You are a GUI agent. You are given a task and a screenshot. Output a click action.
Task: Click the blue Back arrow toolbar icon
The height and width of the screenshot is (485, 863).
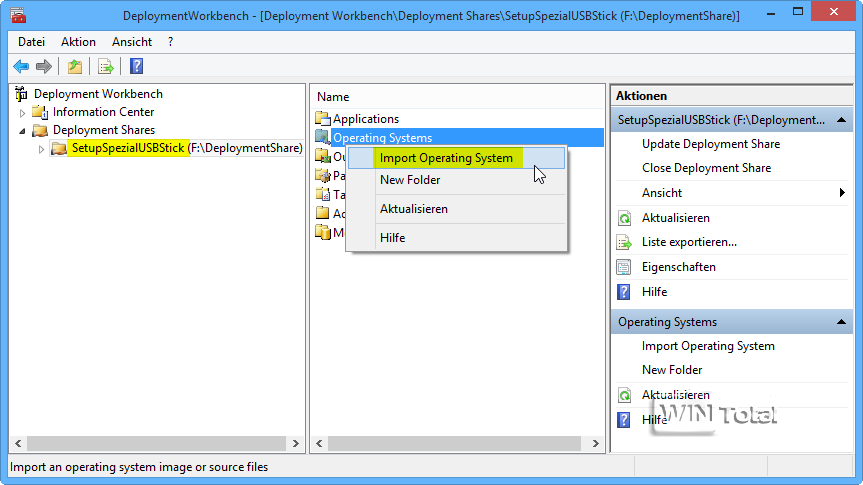click(21, 67)
